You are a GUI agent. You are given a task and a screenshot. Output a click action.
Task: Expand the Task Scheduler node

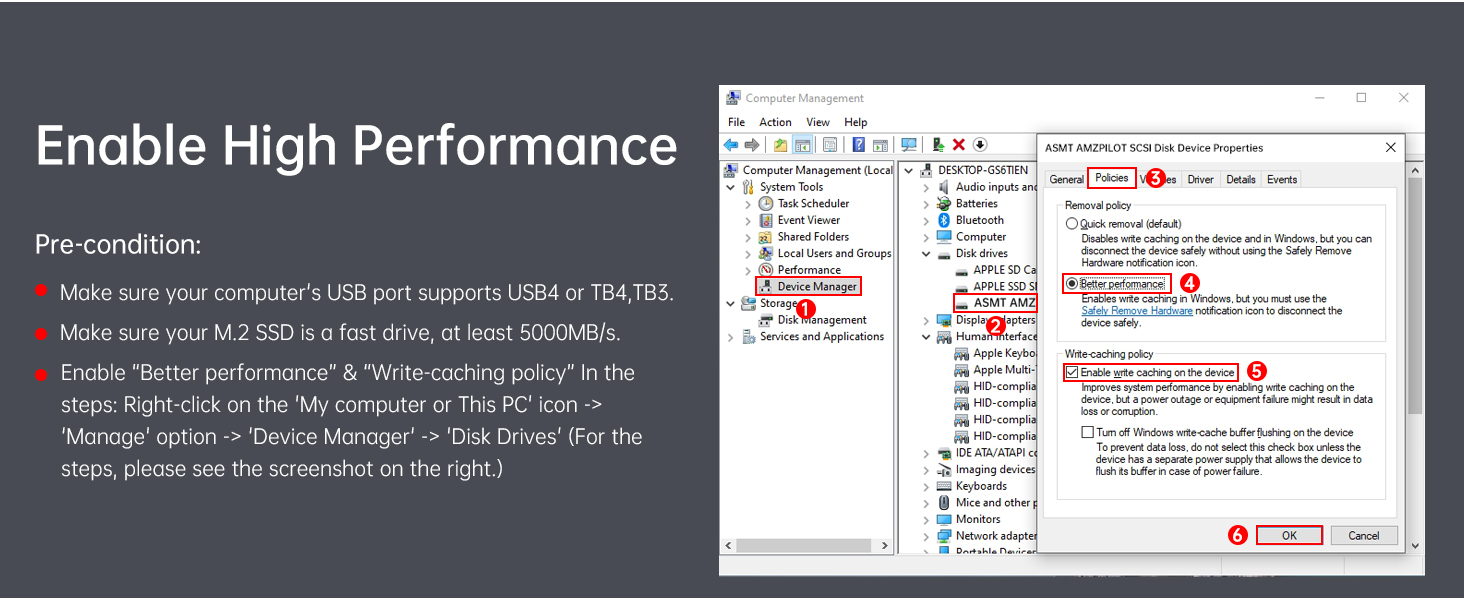click(748, 204)
